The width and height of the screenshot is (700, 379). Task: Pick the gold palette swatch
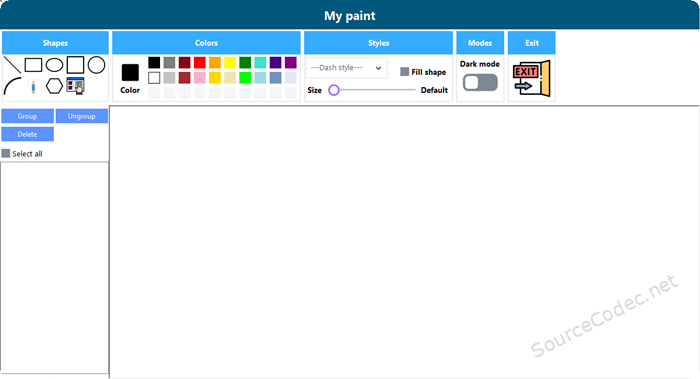[x=215, y=78]
